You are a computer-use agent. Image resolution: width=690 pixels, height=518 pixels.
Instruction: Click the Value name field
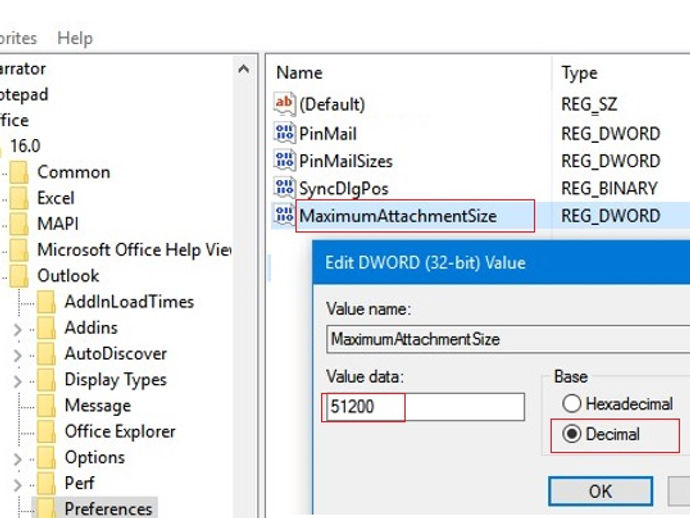(x=508, y=339)
